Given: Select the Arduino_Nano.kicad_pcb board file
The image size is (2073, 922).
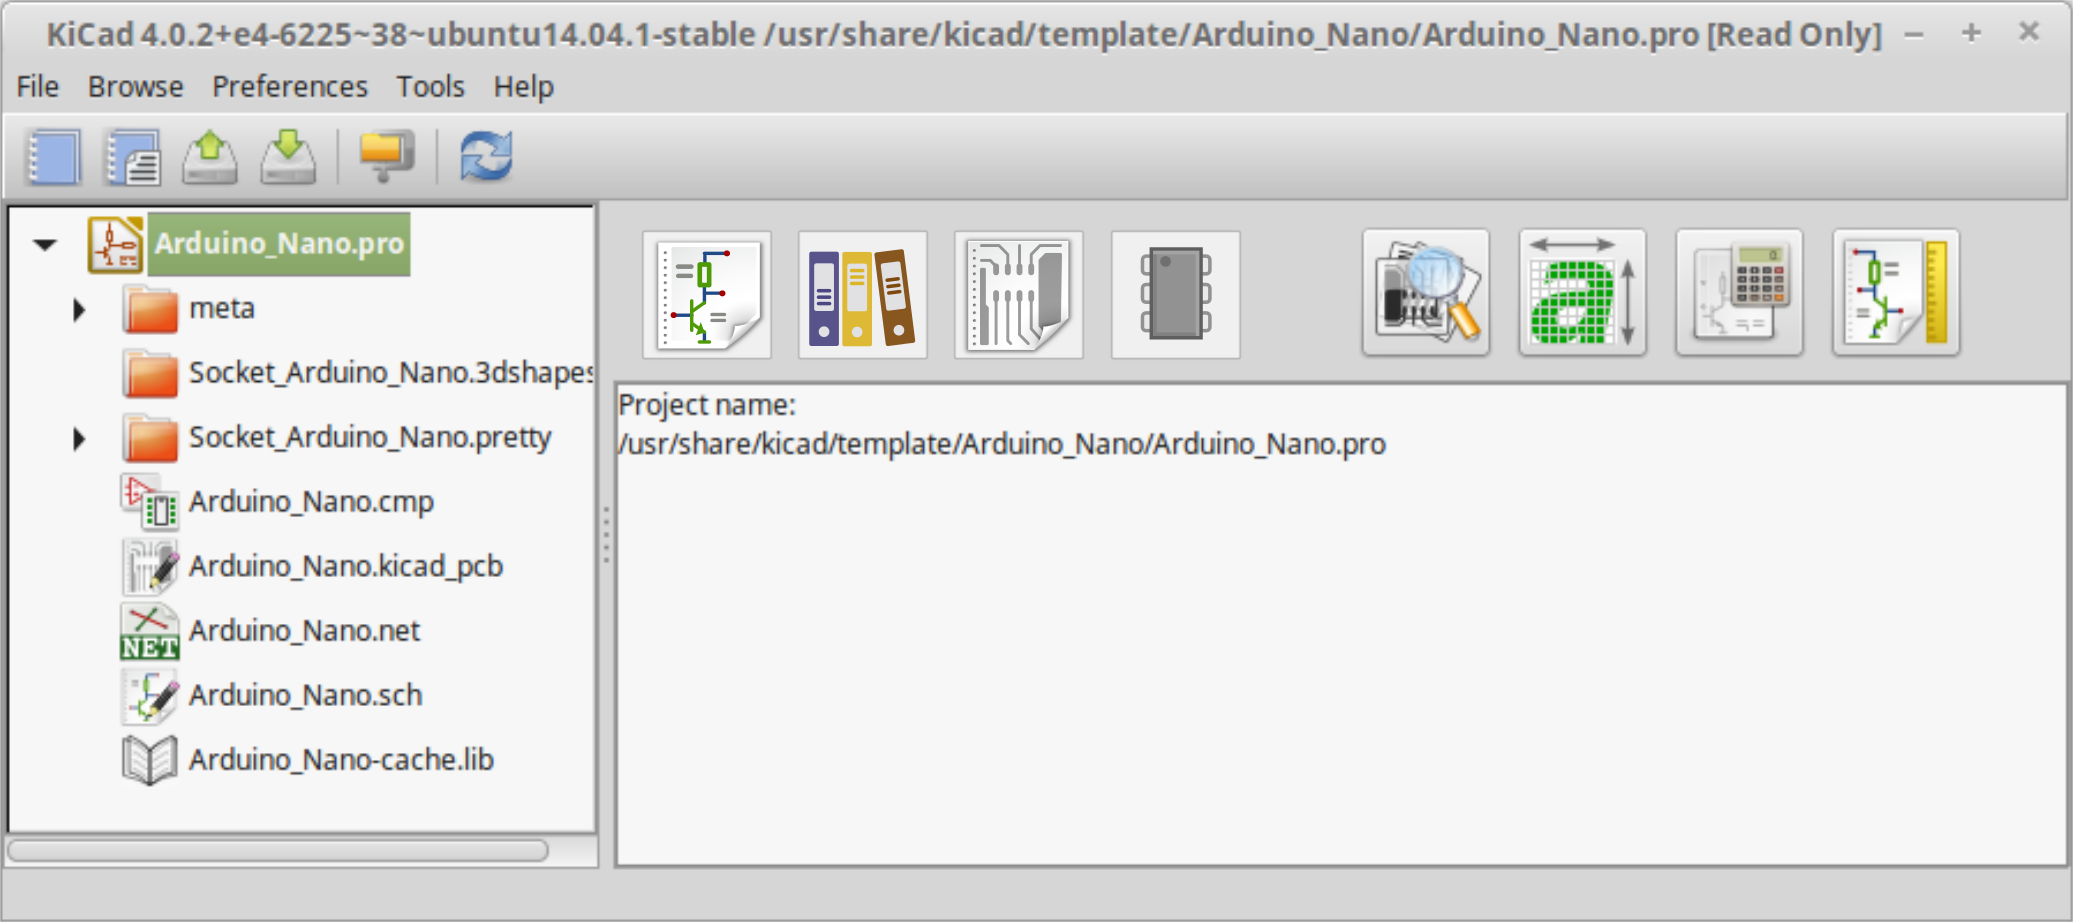Looking at the screenshot, I should tap(346, 566).
